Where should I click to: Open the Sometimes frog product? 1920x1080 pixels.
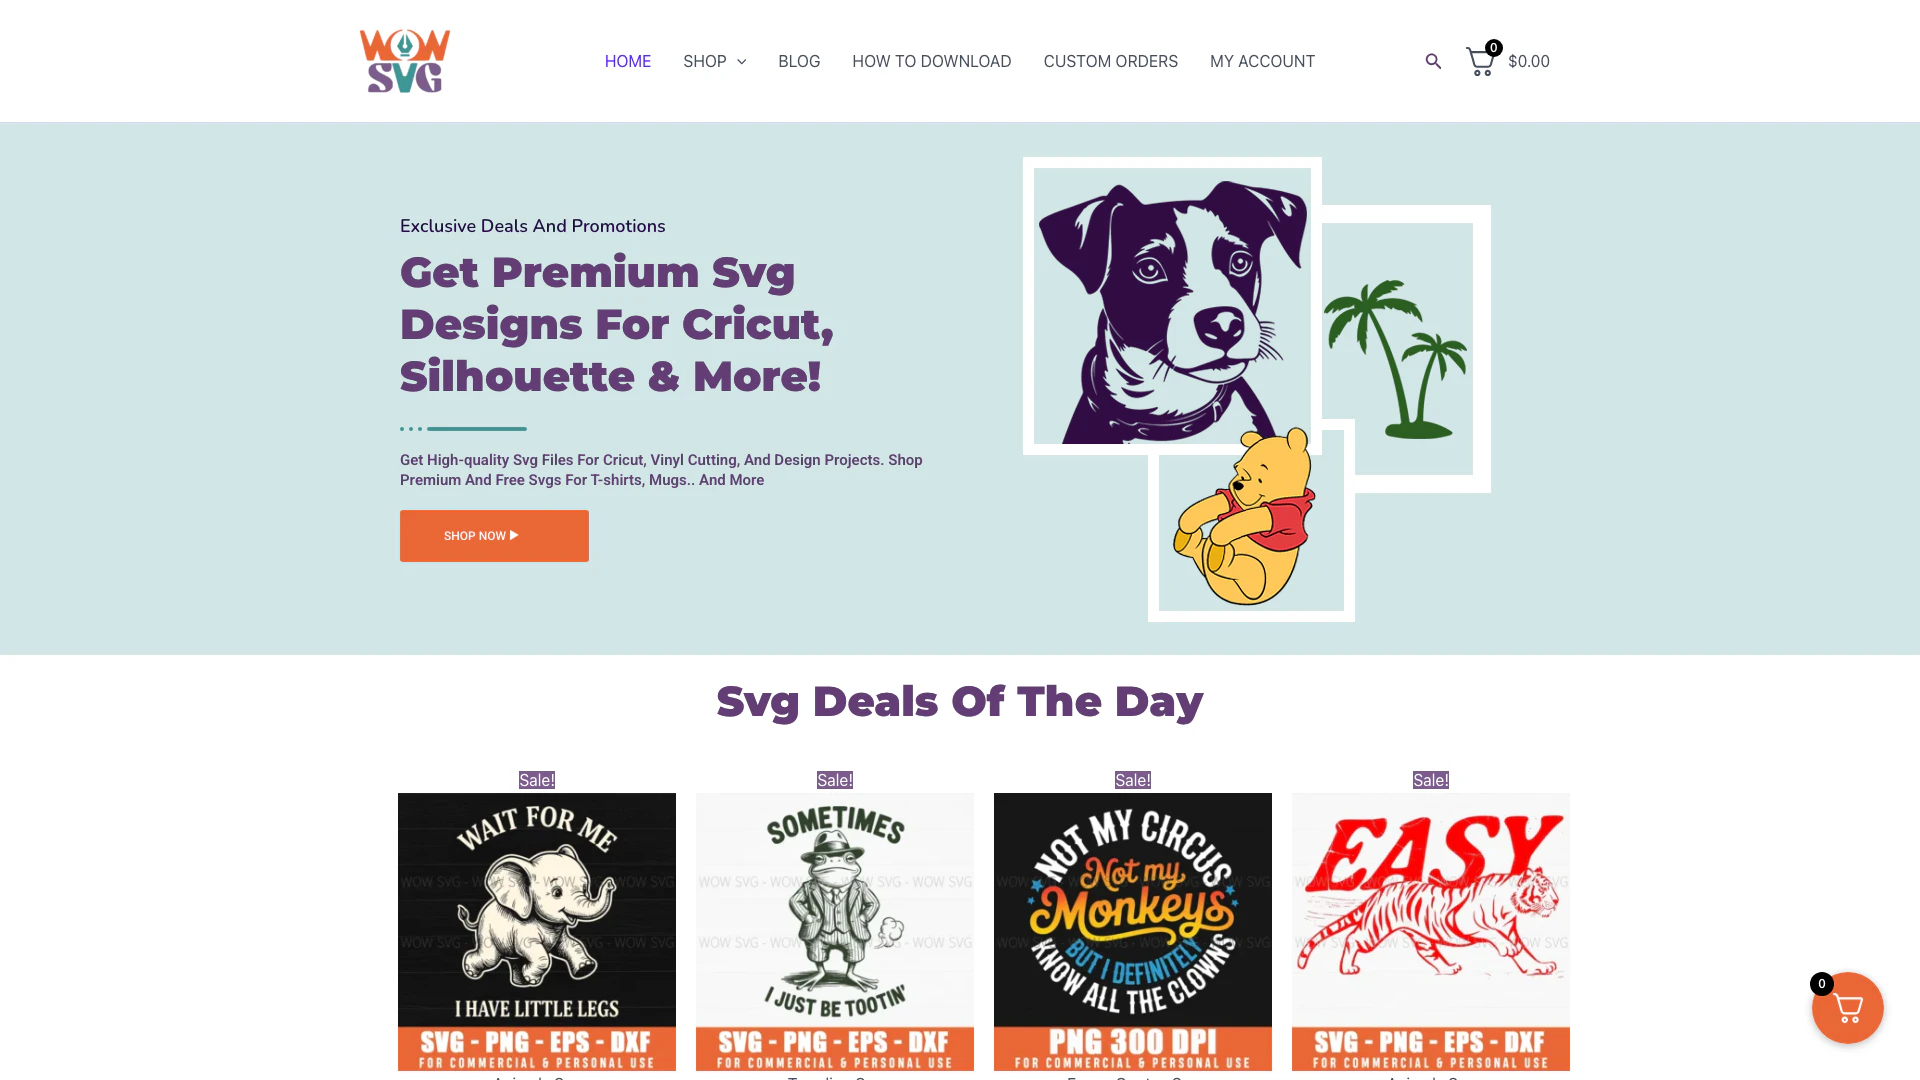tap(835, 932)
